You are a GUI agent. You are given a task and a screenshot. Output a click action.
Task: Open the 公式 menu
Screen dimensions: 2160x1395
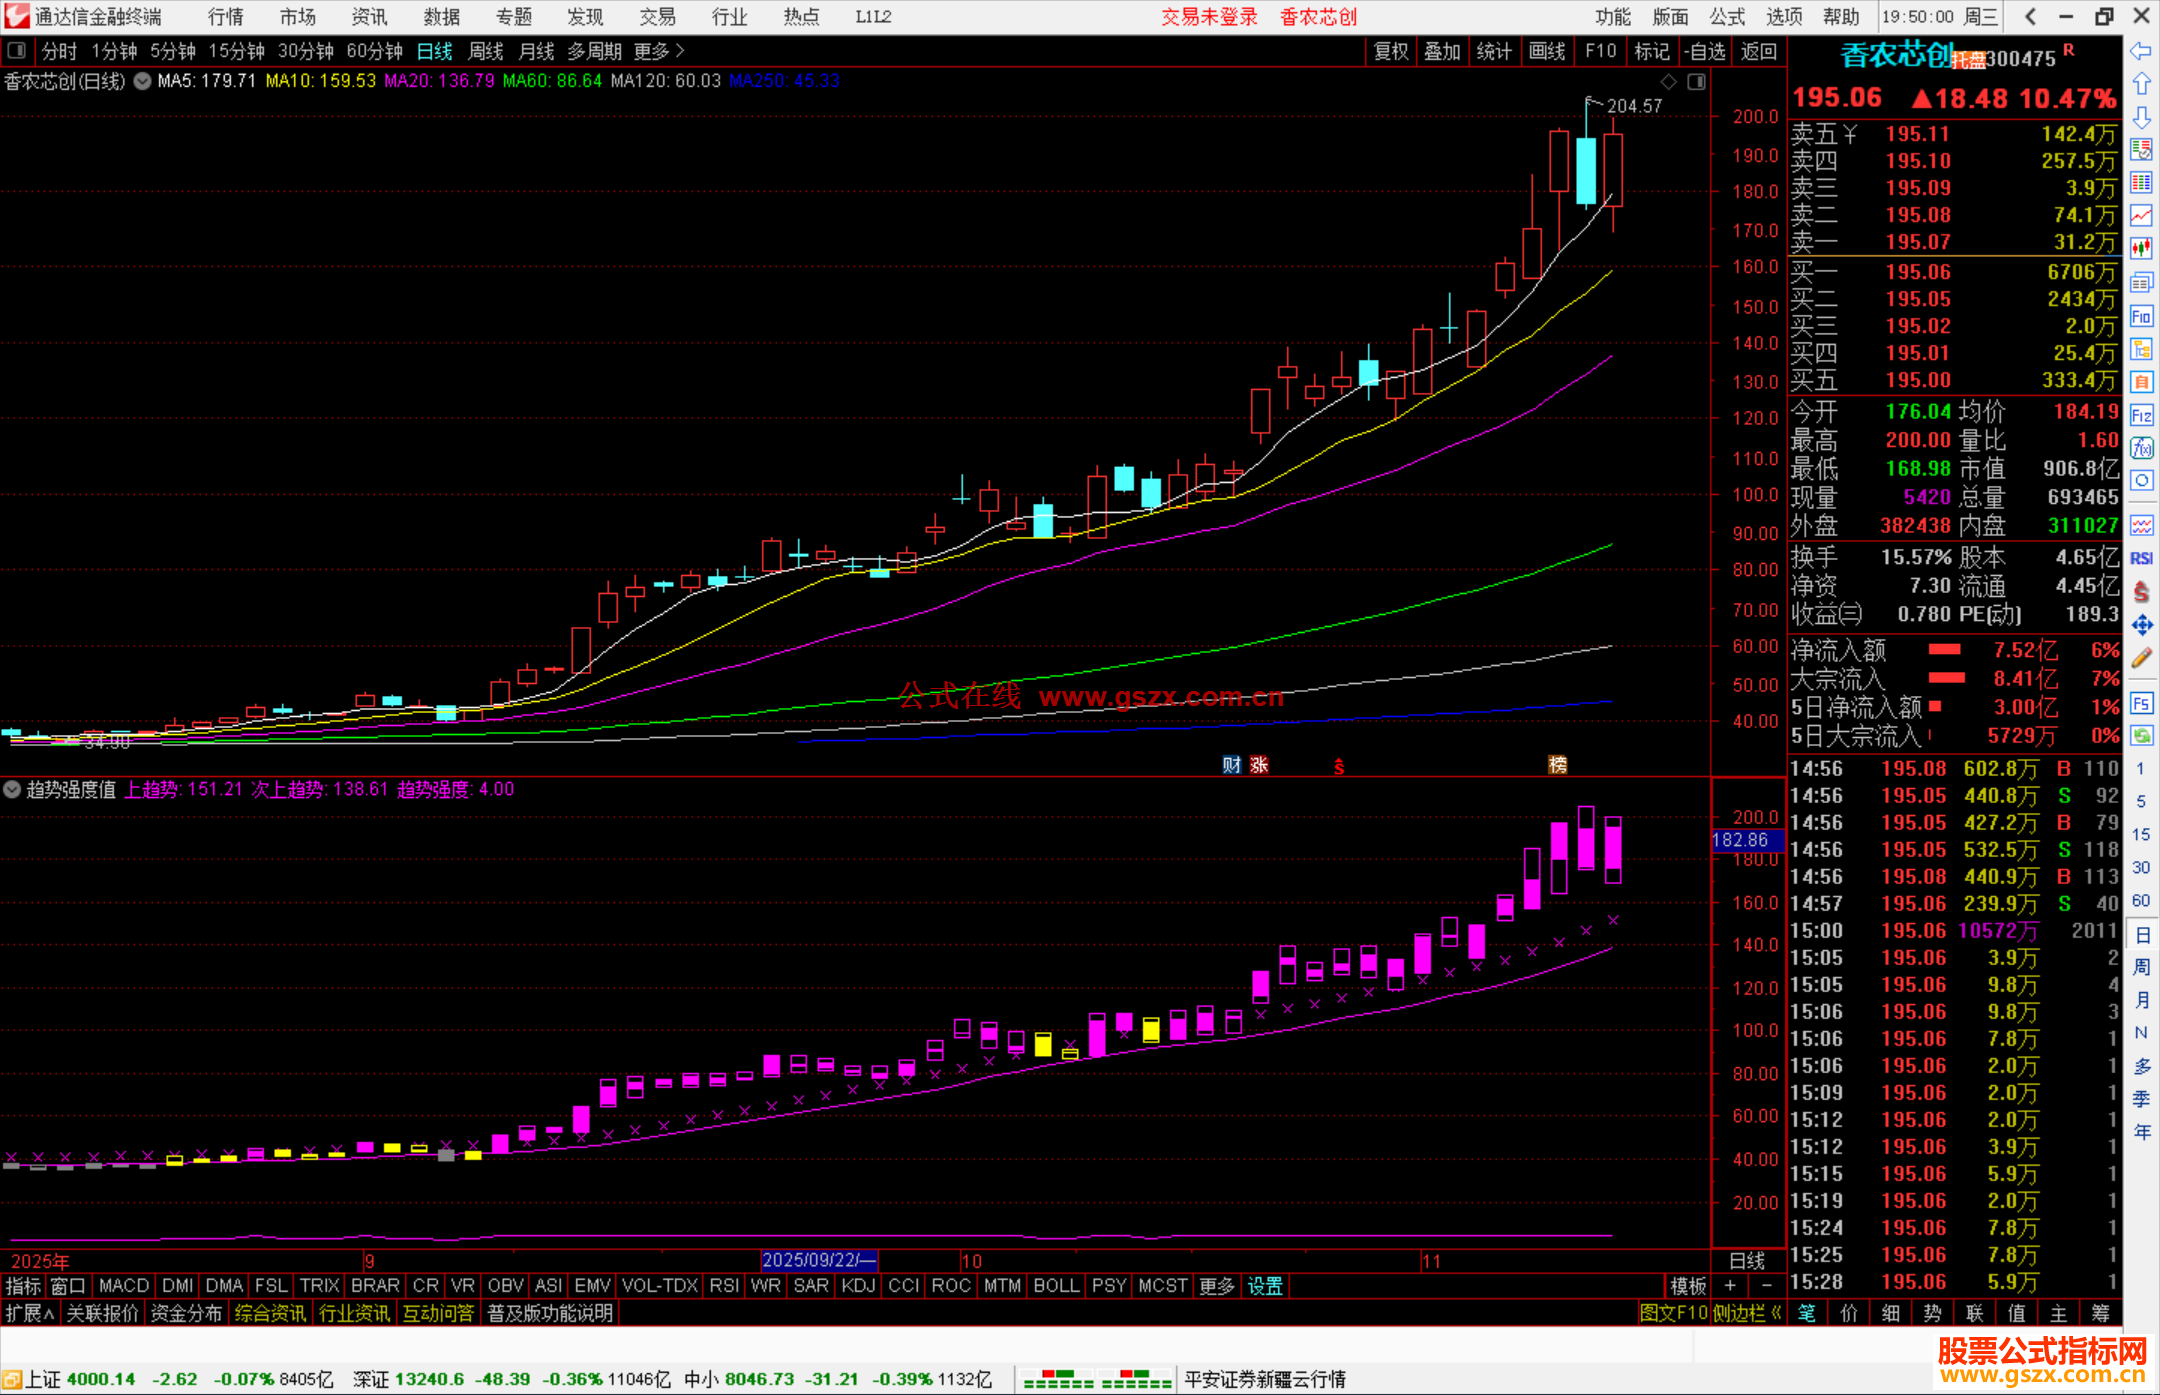(1727, 17)
